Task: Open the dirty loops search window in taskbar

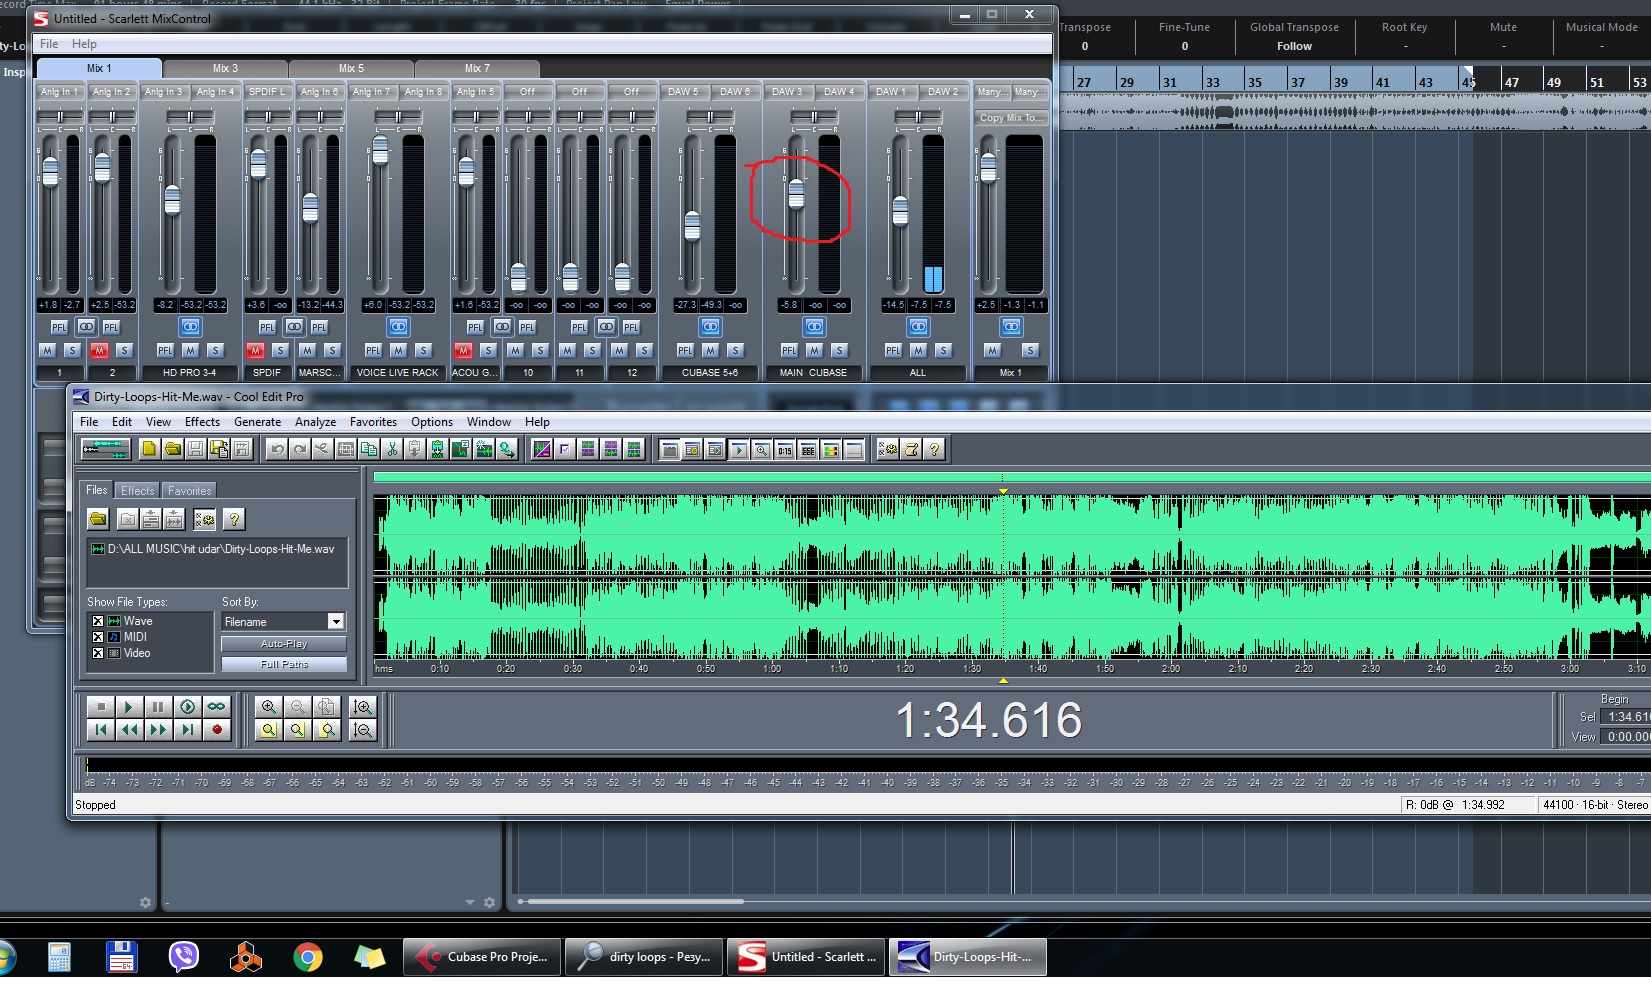Action: click(644, 957)
